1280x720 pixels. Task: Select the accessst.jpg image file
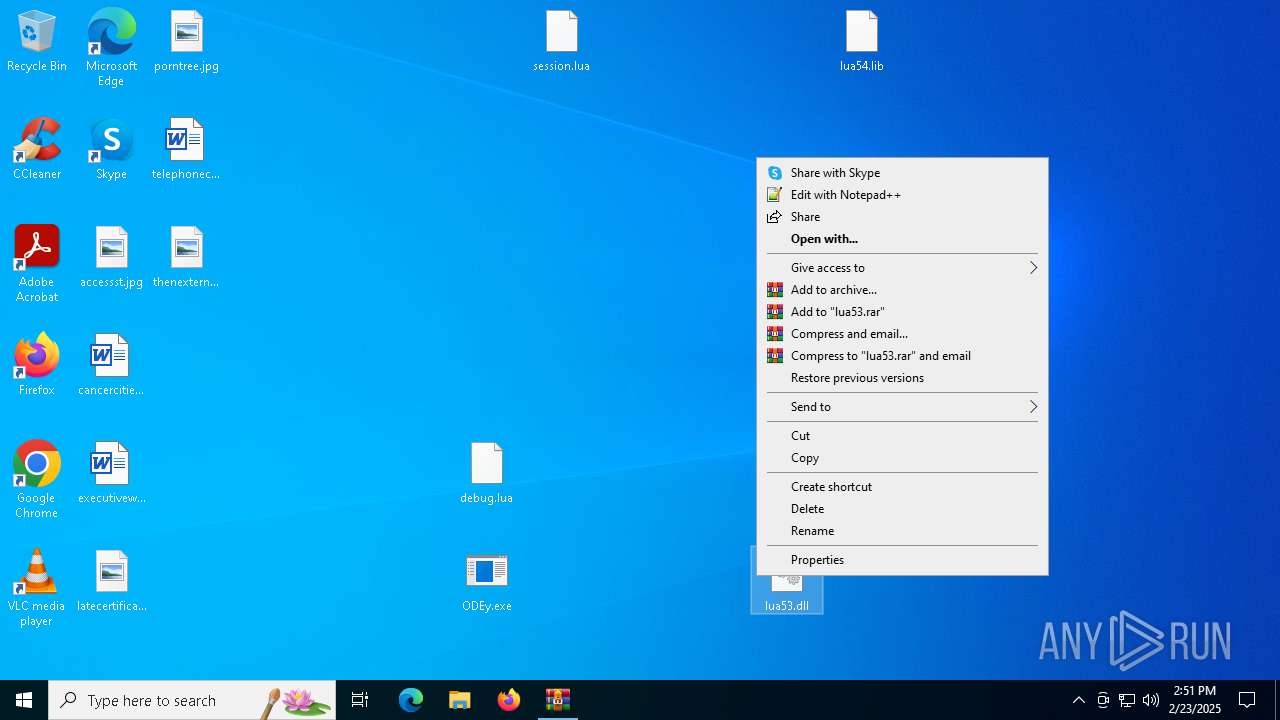(111, 258)
